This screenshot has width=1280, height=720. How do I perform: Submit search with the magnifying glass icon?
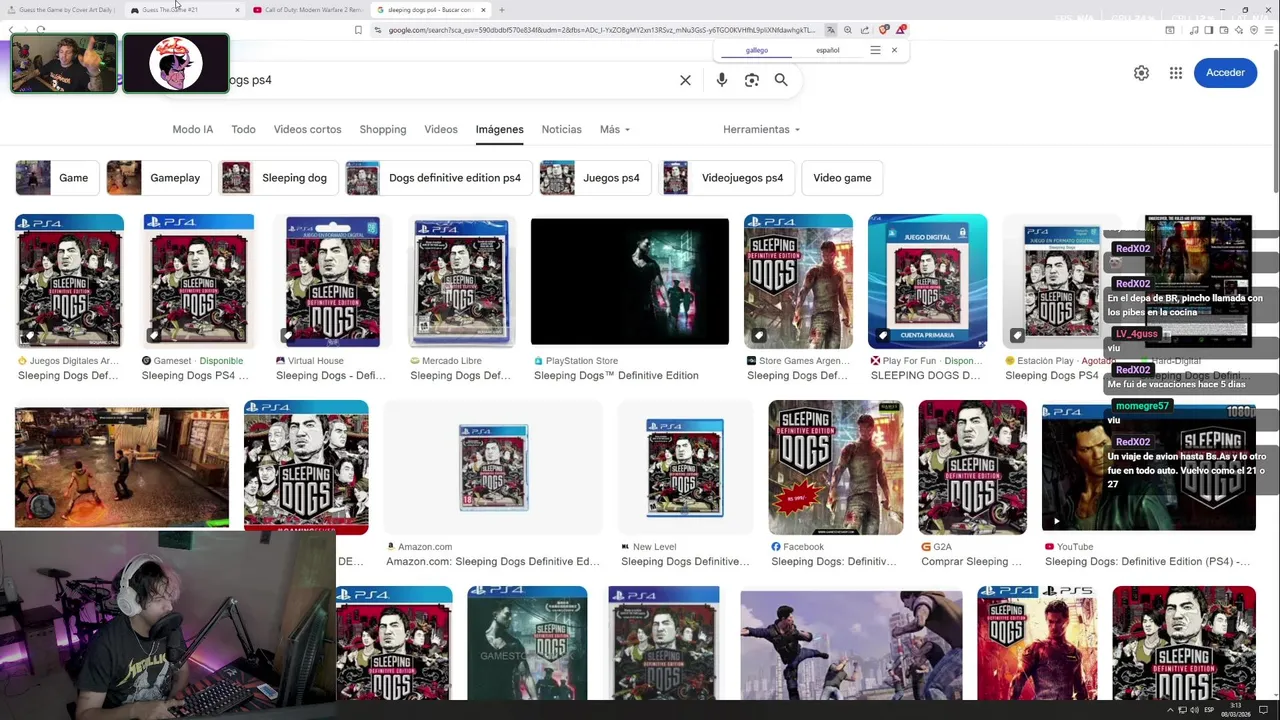point(781,80)
